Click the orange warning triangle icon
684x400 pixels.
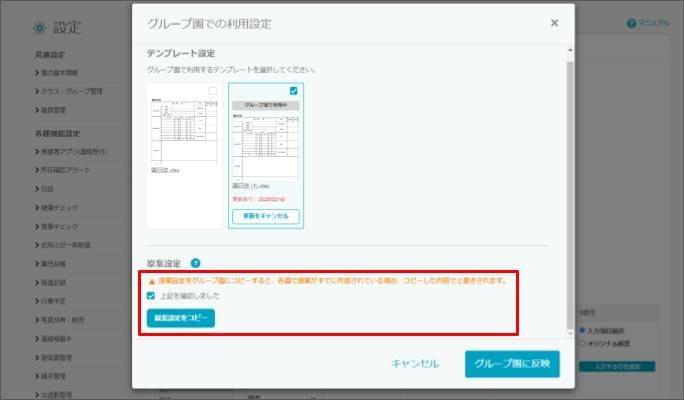point(152,281)
